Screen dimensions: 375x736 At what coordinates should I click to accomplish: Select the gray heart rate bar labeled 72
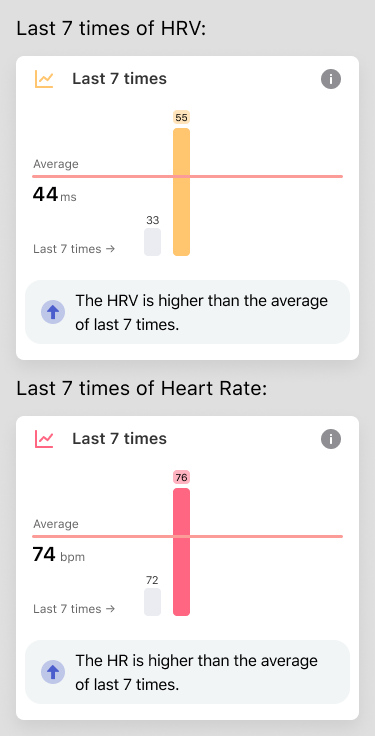[x=153, y=602]
